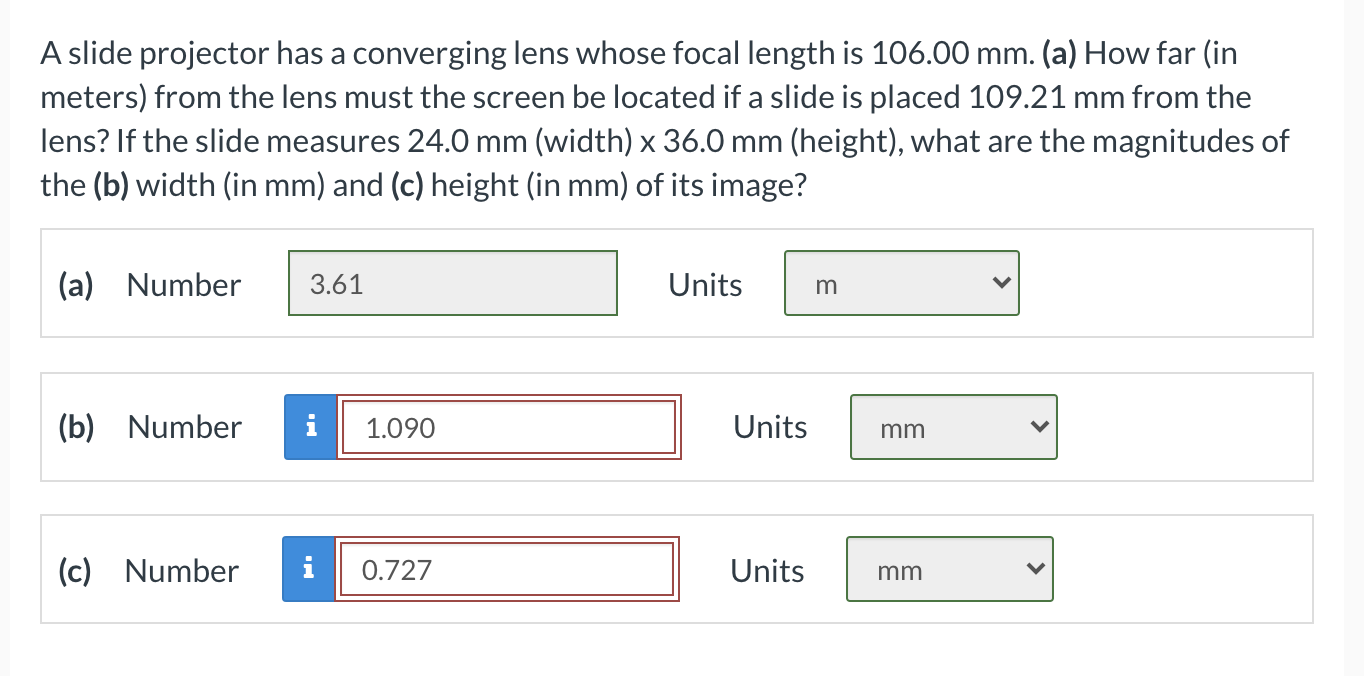Click the chevron on the (a) Units selector
1364x676 pixels.
(x=1001, y=283)
